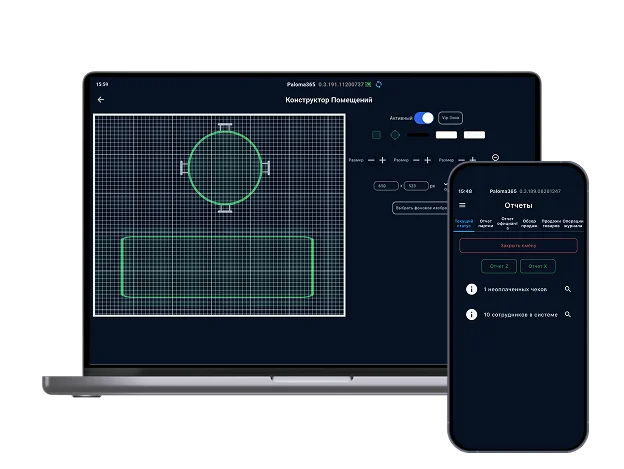This screenshot has height=469, width=624.
Task: Click search icon beside сотрудников в системе
Action: [568, 314]
